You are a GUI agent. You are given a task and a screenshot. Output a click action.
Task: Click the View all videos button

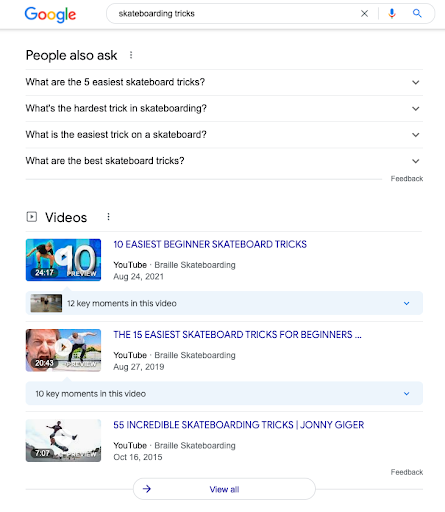[224, 489]
